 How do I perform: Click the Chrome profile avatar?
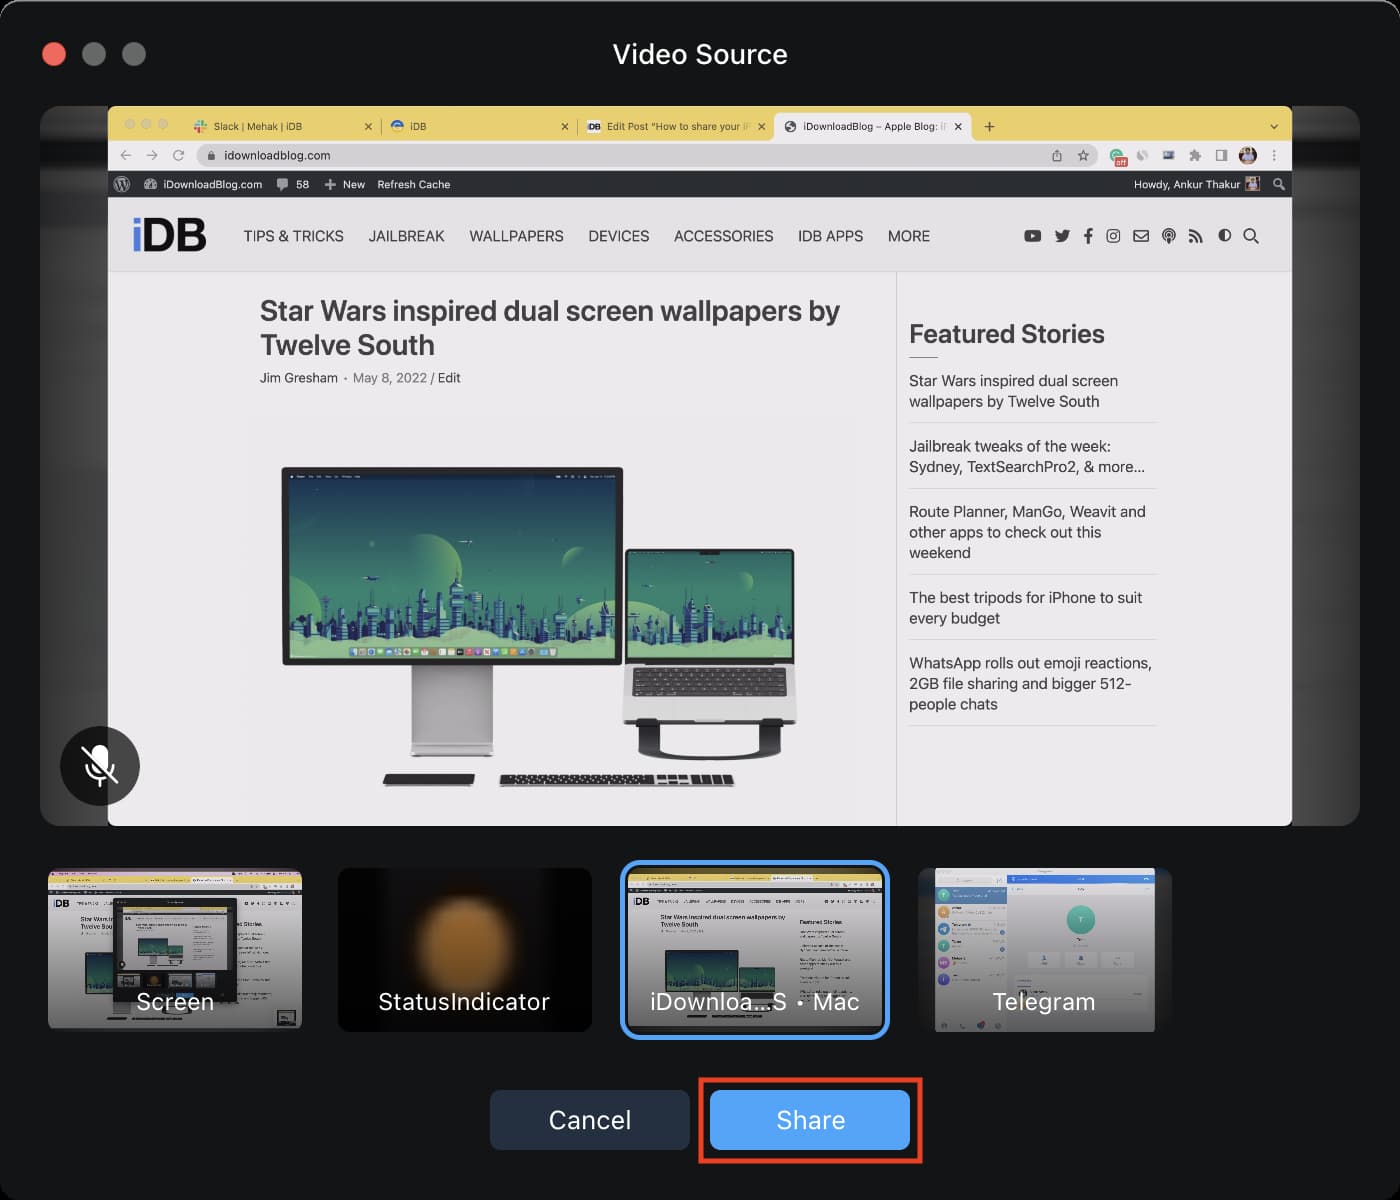1247,155
